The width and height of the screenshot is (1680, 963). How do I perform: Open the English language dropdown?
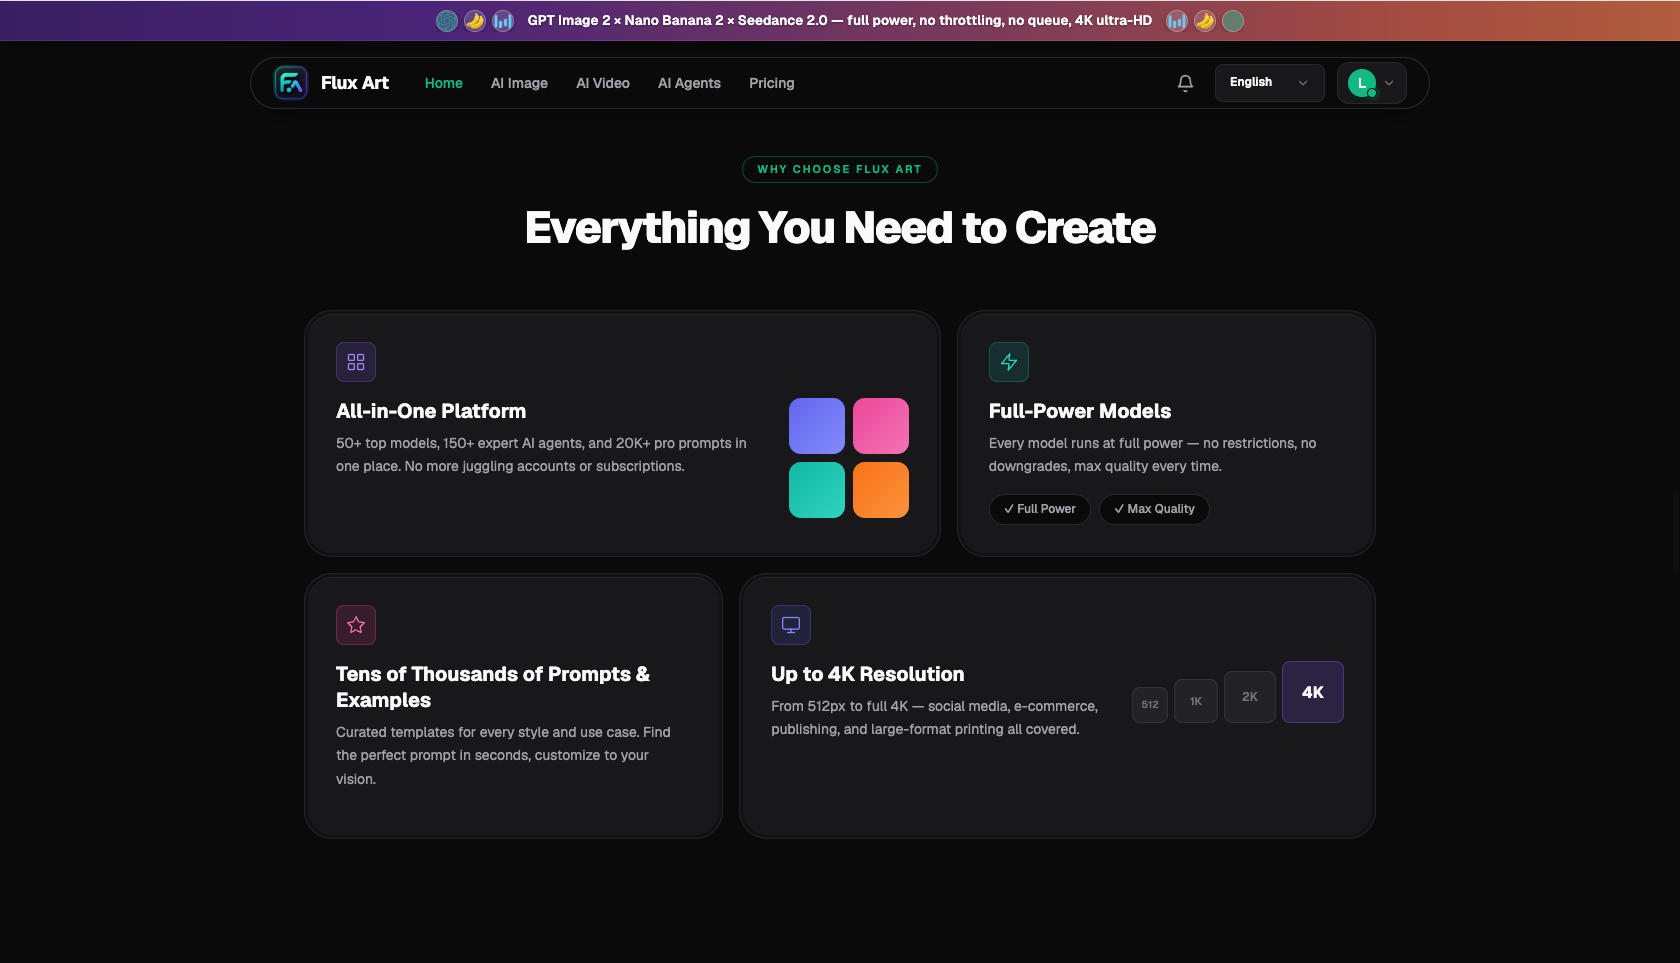pyautogui.click(x=1270, y=83)
